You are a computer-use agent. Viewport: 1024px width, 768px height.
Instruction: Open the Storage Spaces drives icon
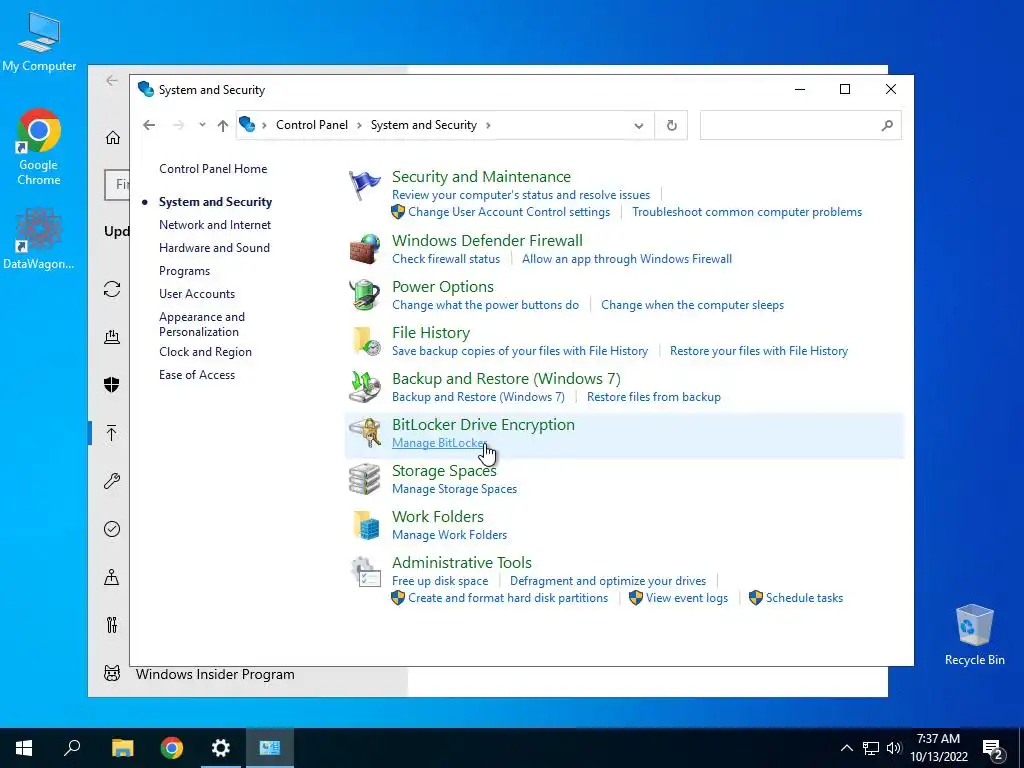tap(364, 479)
